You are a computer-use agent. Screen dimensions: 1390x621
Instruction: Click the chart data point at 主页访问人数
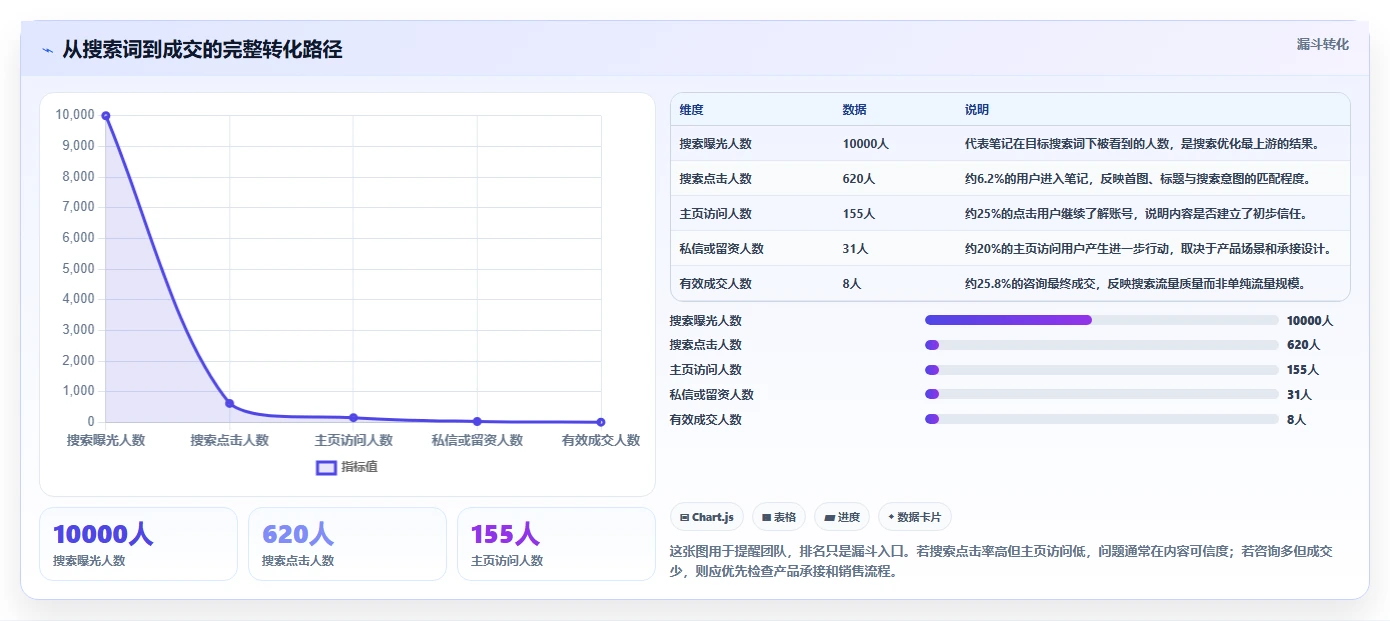pos(353,417)
